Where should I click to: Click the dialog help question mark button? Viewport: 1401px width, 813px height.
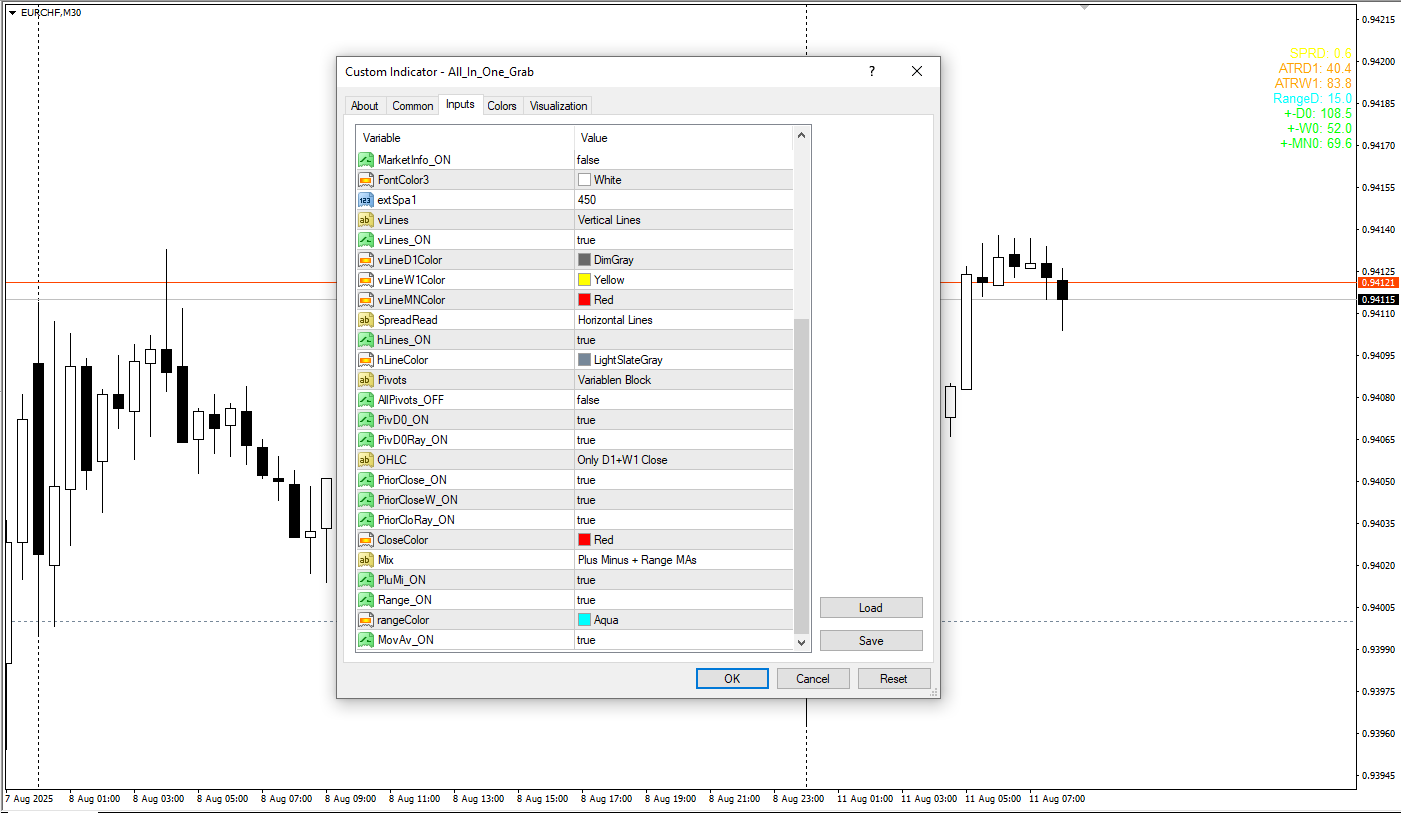[872, 72]
